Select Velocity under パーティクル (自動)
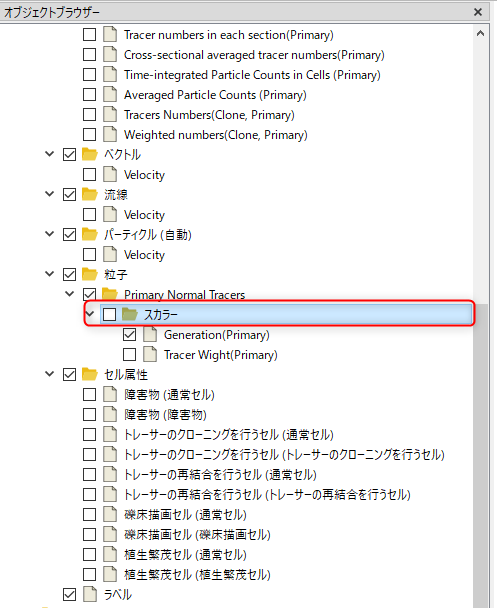497x608 pixels. (x=144, y=255)
